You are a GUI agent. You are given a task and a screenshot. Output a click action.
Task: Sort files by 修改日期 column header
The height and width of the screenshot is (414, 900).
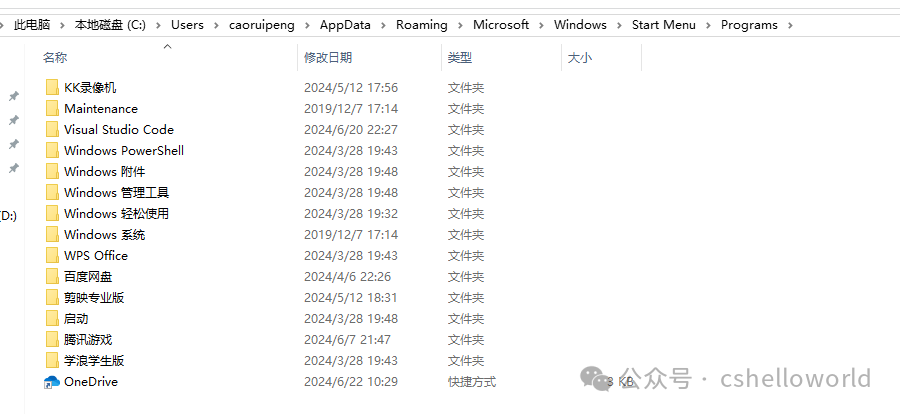328,58
